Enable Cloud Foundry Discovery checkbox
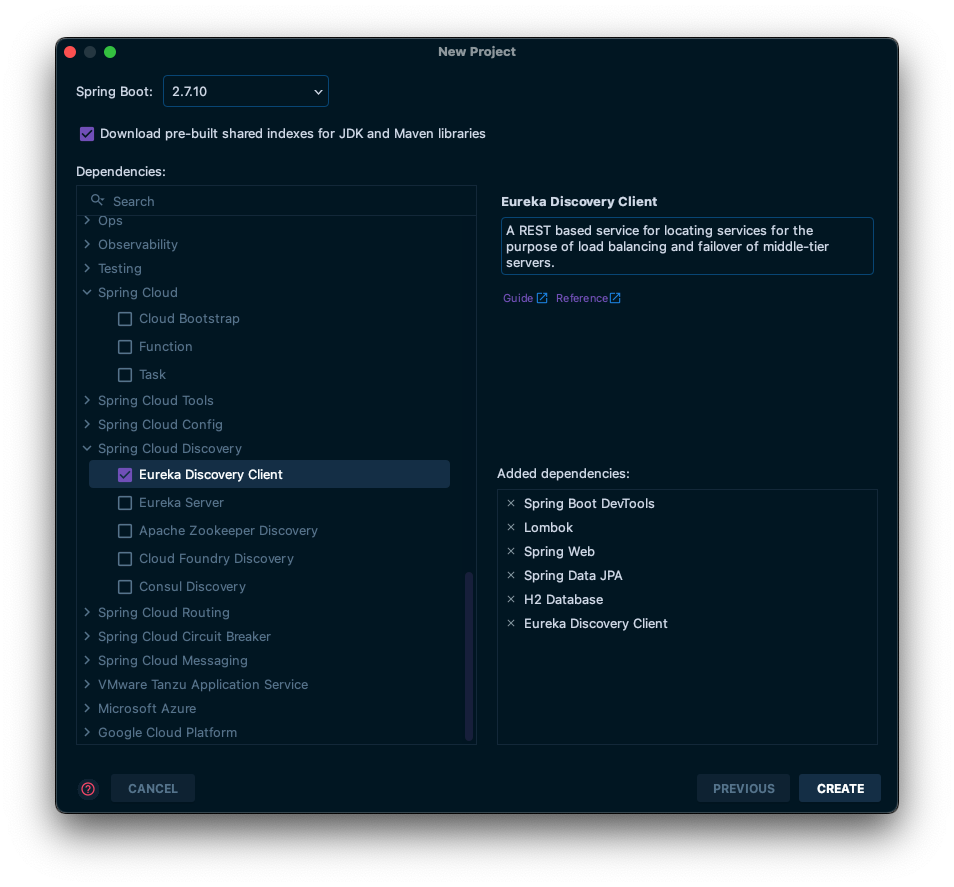 125,558
